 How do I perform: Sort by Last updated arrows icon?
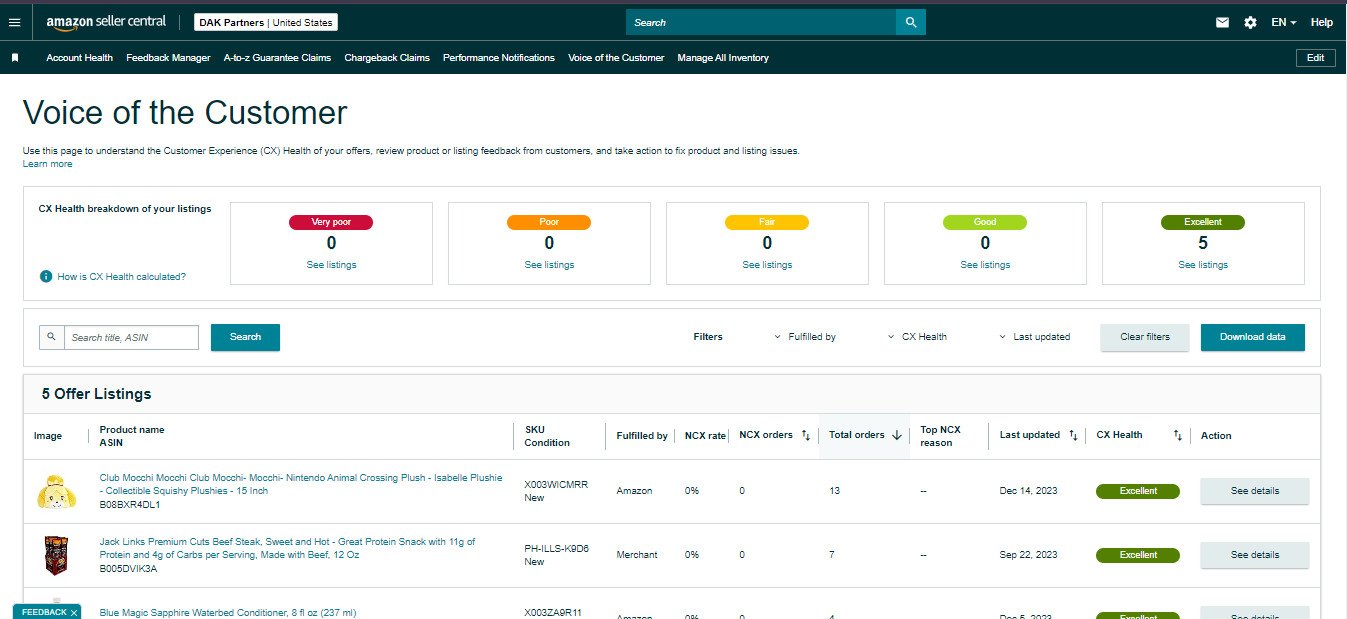[x=1073, y=435]
